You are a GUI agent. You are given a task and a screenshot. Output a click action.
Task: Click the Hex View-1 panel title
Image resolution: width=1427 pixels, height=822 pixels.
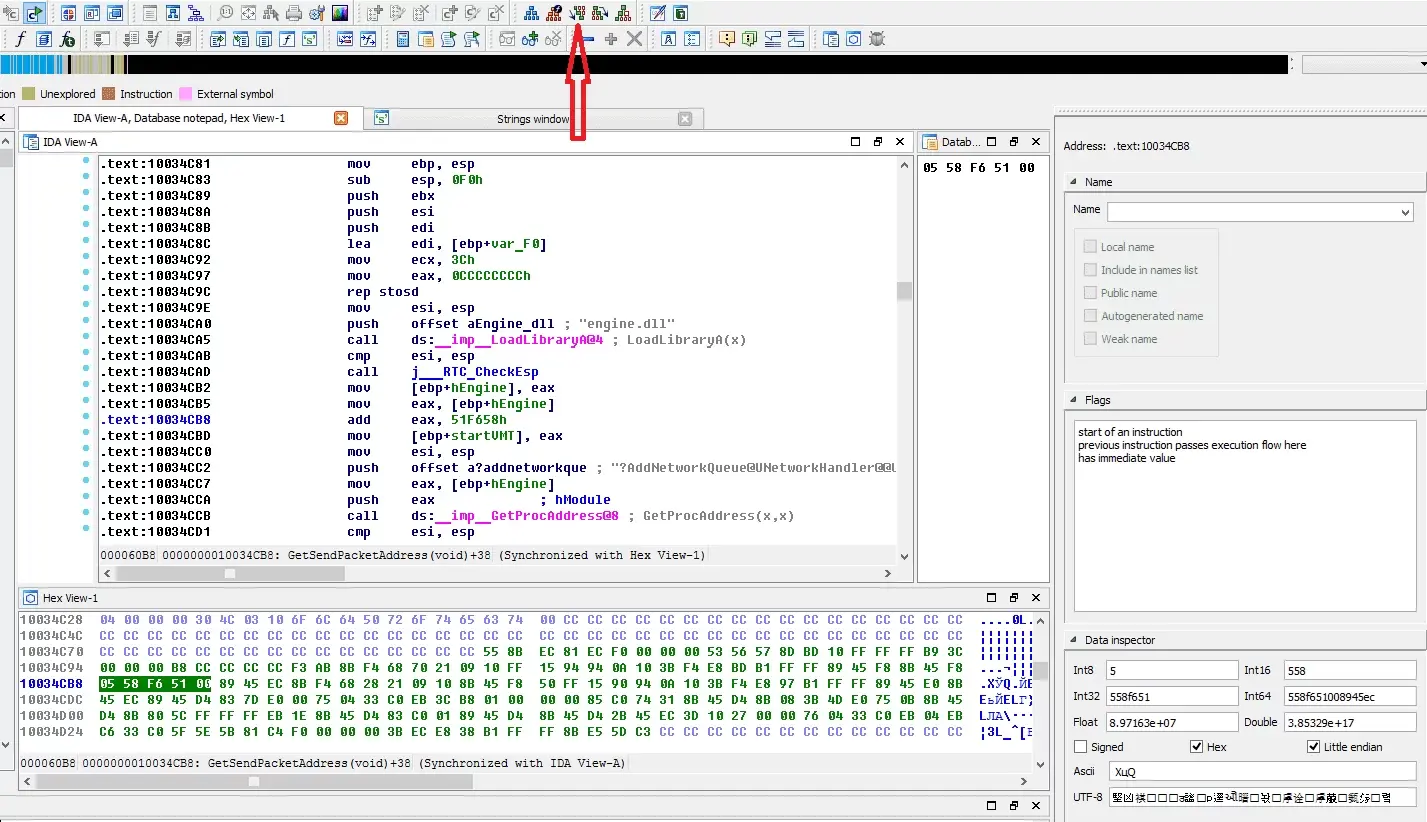click(x=70, y=598)
